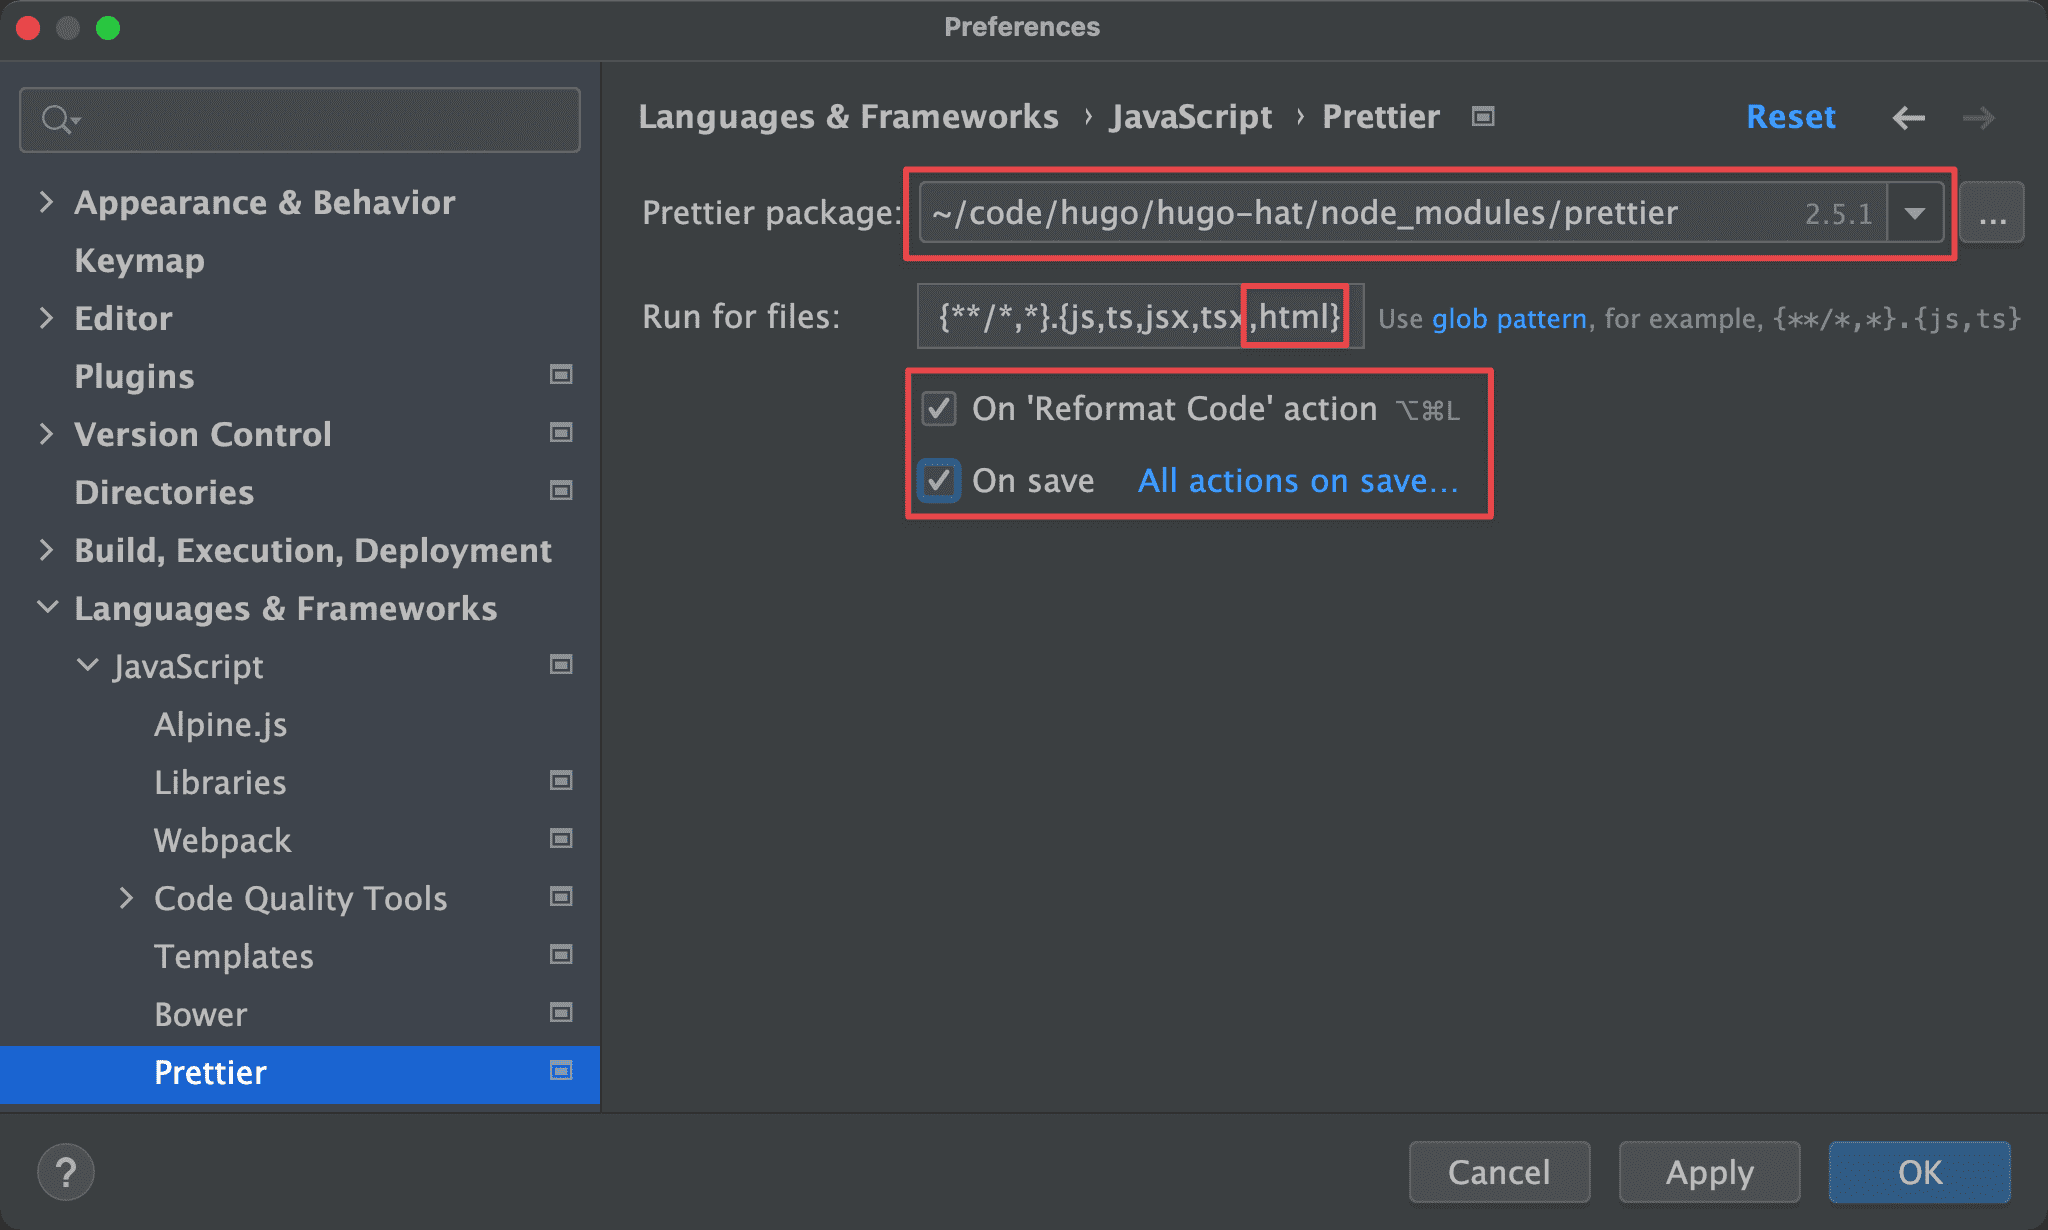Open Templates settings page
The height and width of the screenshot is (1230, 2048).
(x=233, y=956)
